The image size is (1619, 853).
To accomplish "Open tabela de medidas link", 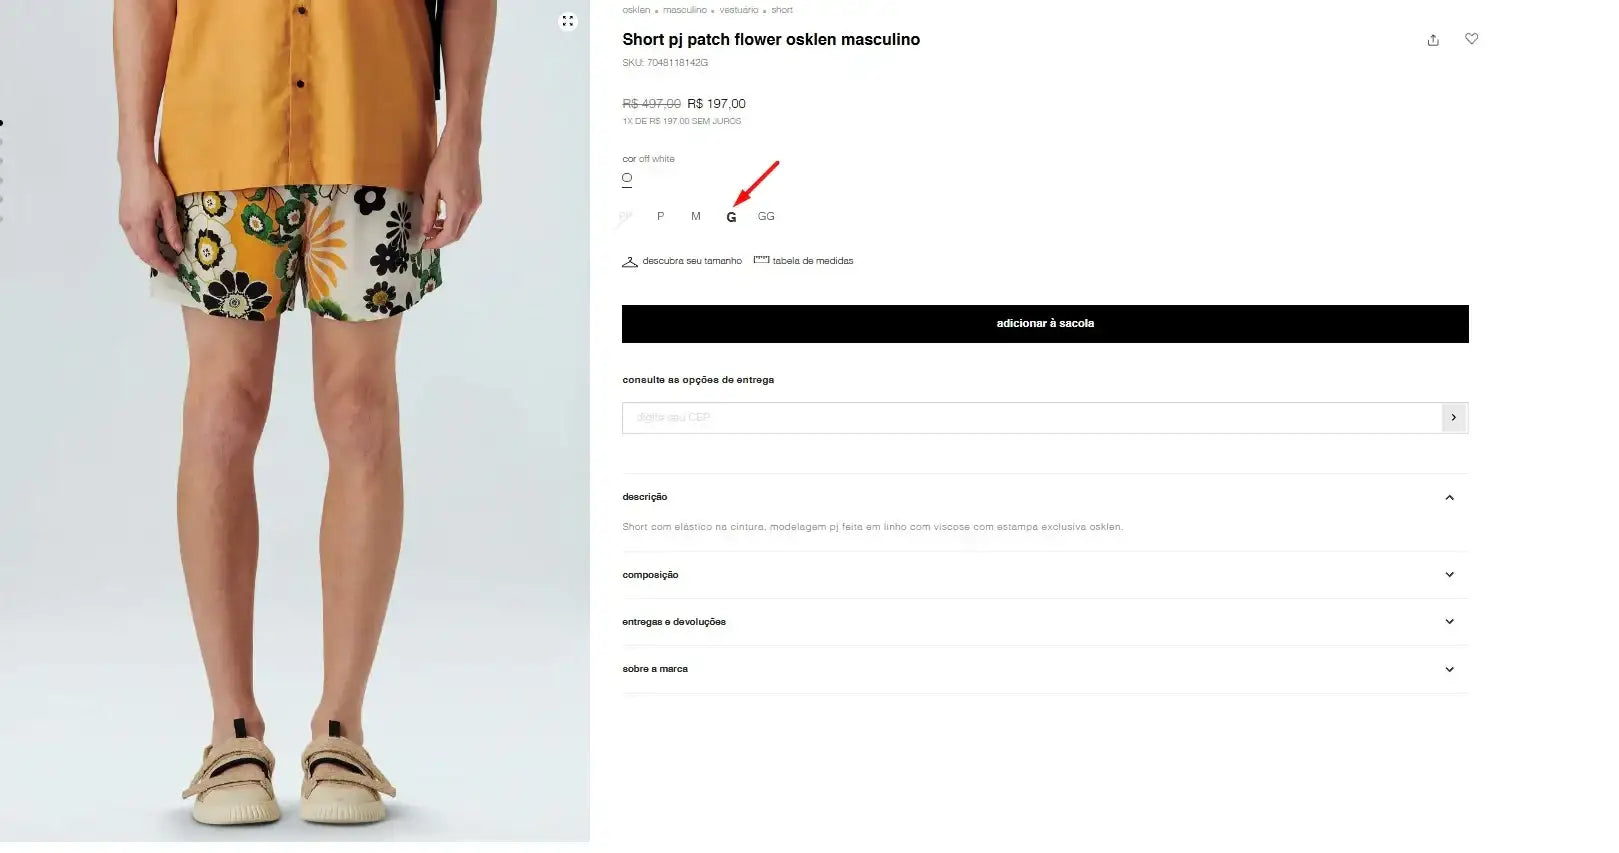I will click(x=812, y=261).
